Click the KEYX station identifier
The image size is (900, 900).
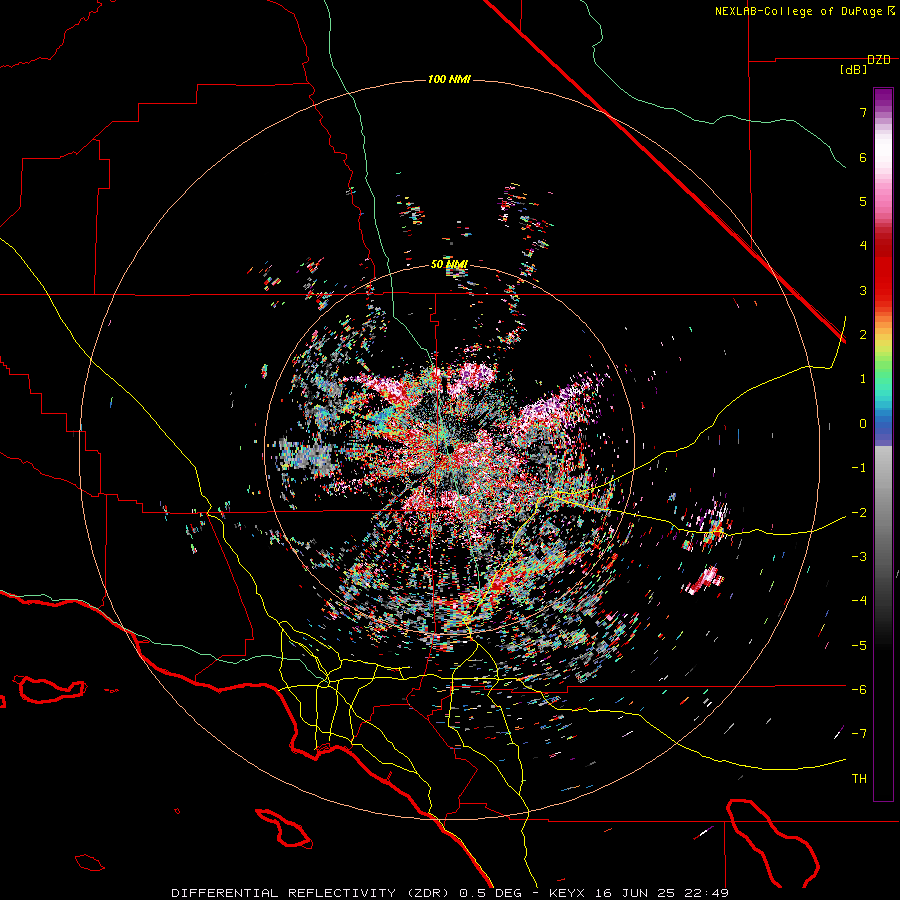coord(568,893)
